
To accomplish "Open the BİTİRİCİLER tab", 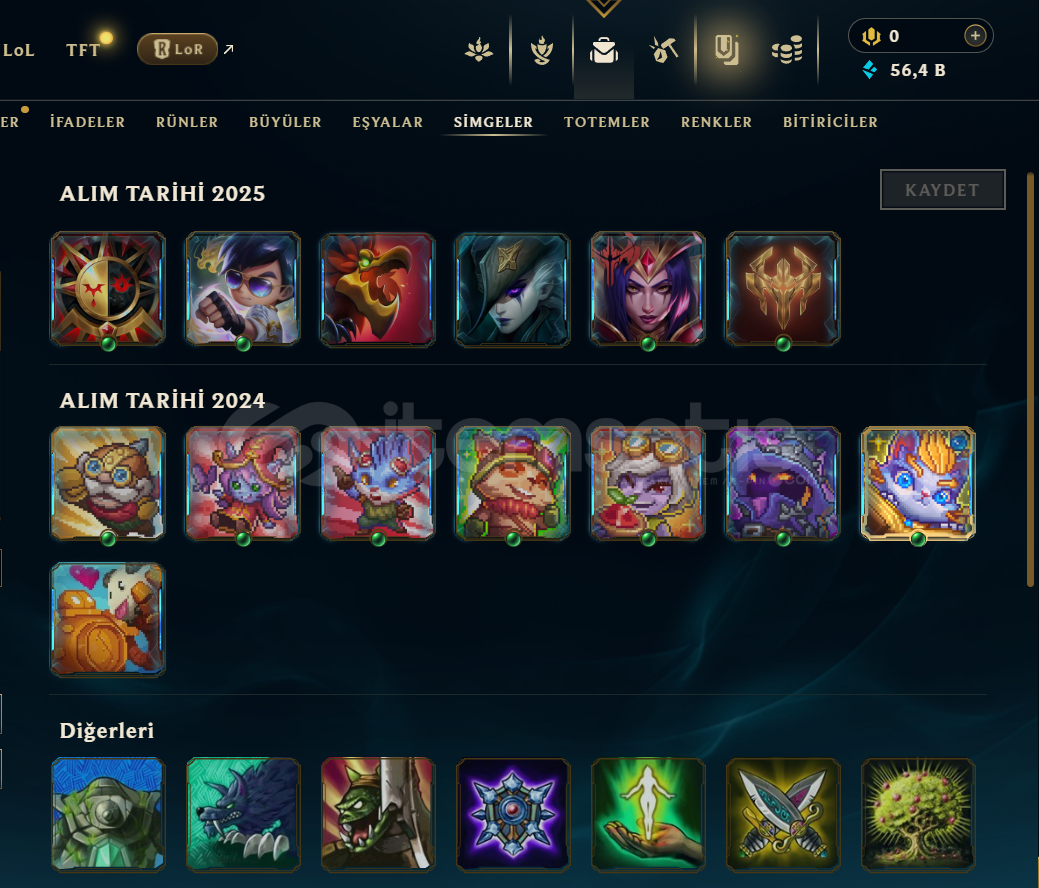I will [830, 122].
